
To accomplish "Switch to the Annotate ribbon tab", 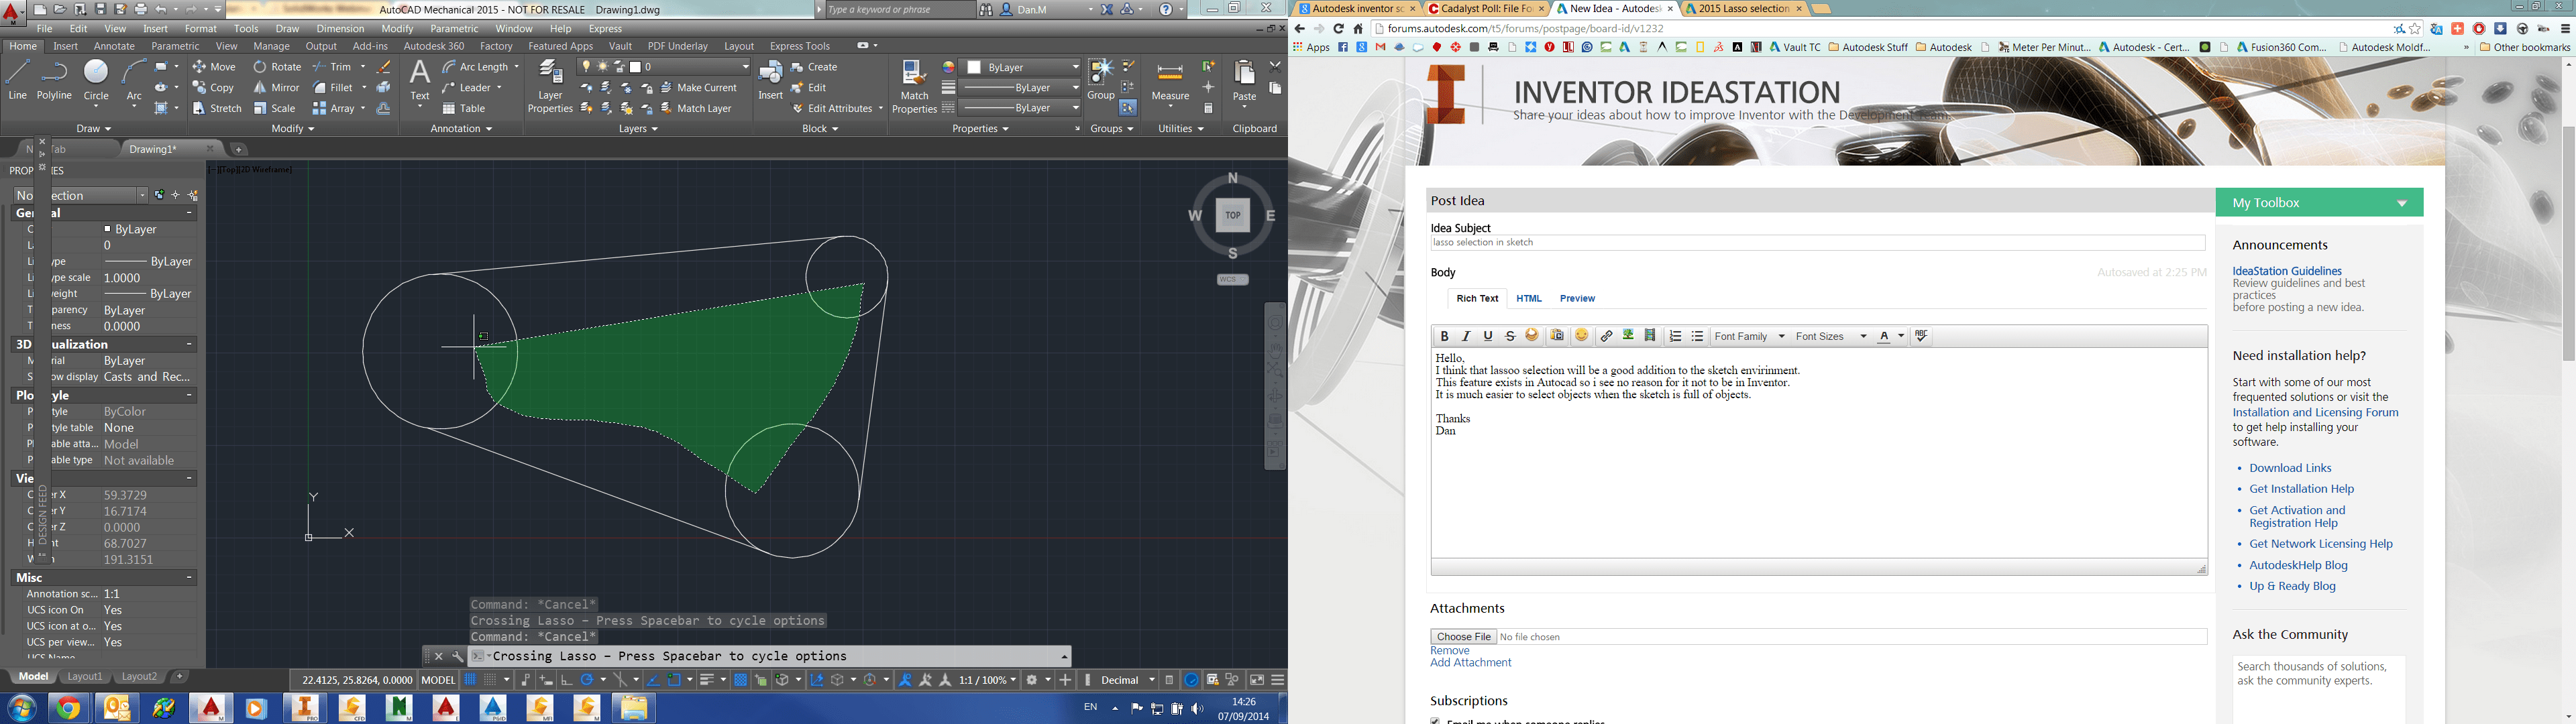I will coord(113,46).
